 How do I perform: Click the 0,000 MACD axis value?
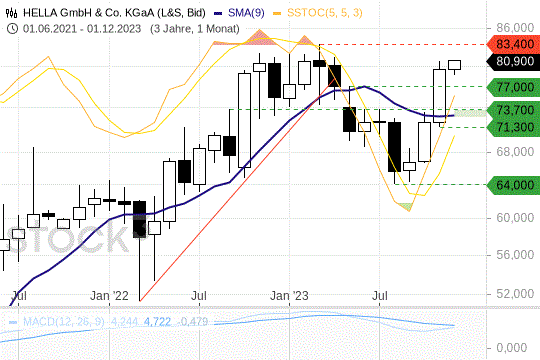(x=512, y=348)
